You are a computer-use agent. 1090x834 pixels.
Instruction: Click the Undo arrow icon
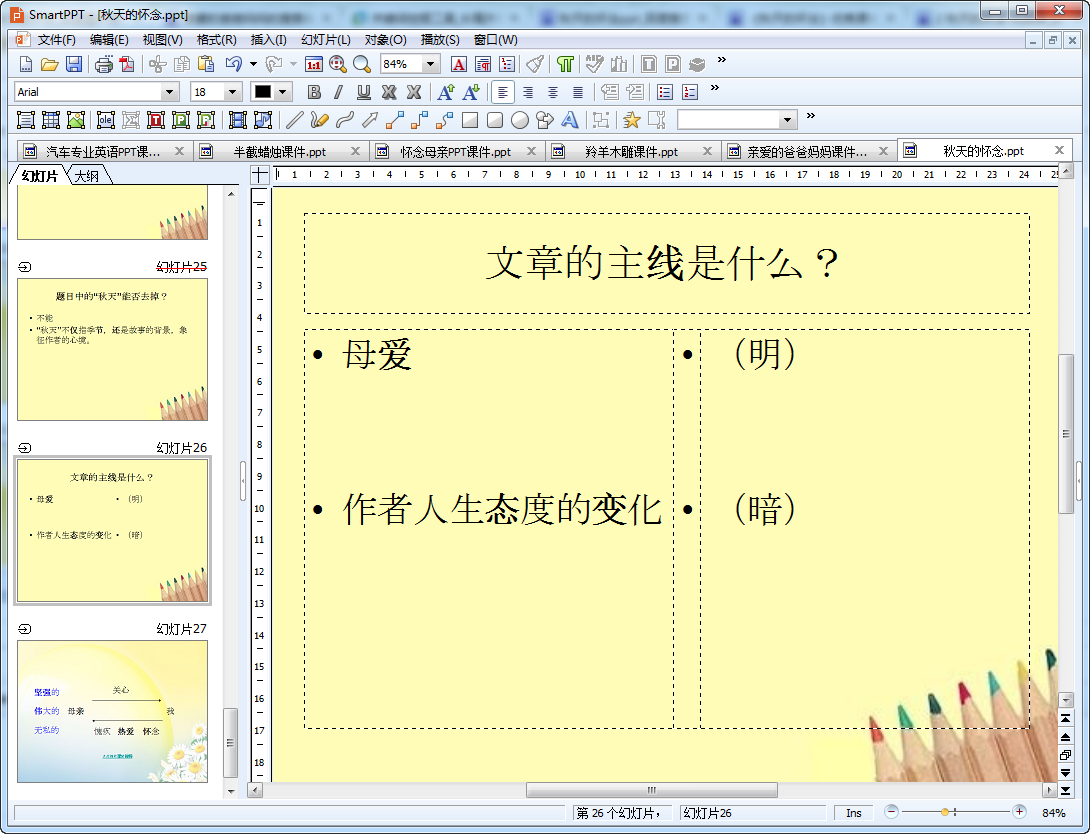click(234, 65)
